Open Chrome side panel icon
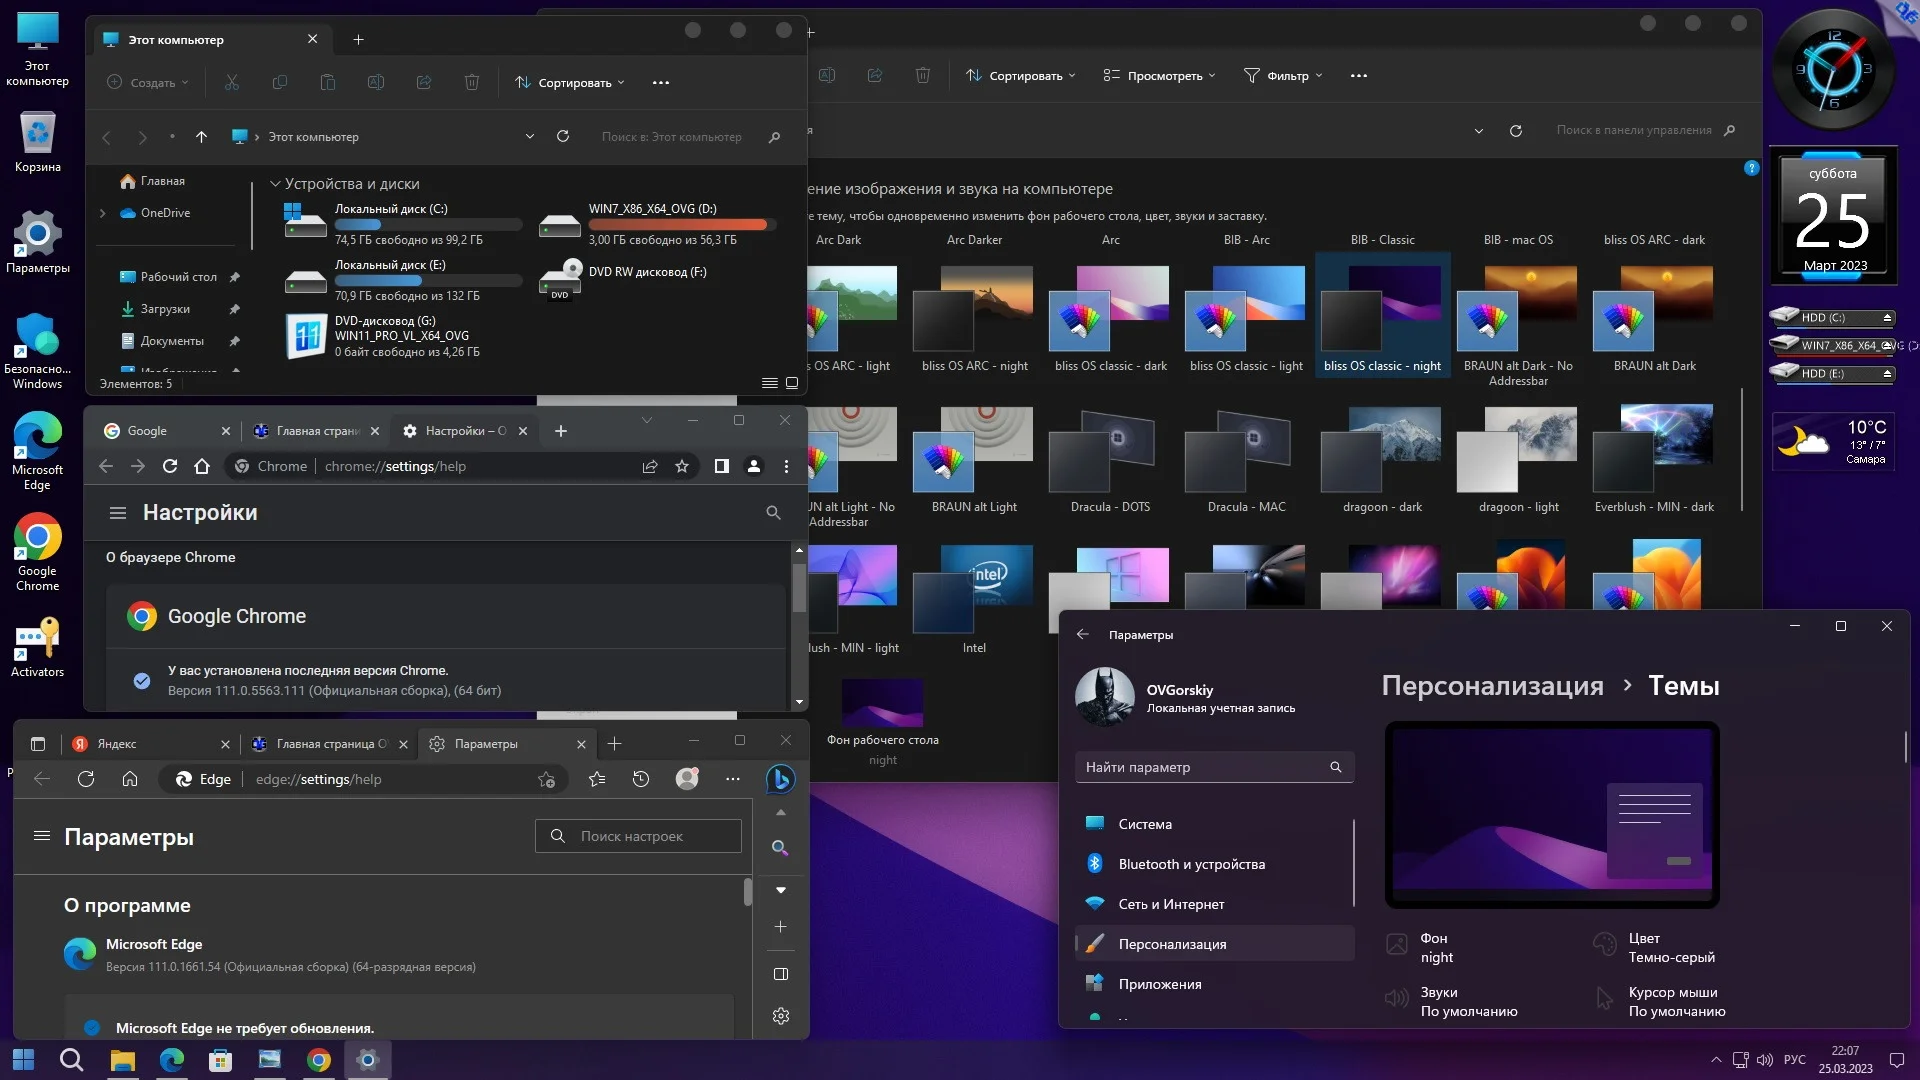 (721, 466)
